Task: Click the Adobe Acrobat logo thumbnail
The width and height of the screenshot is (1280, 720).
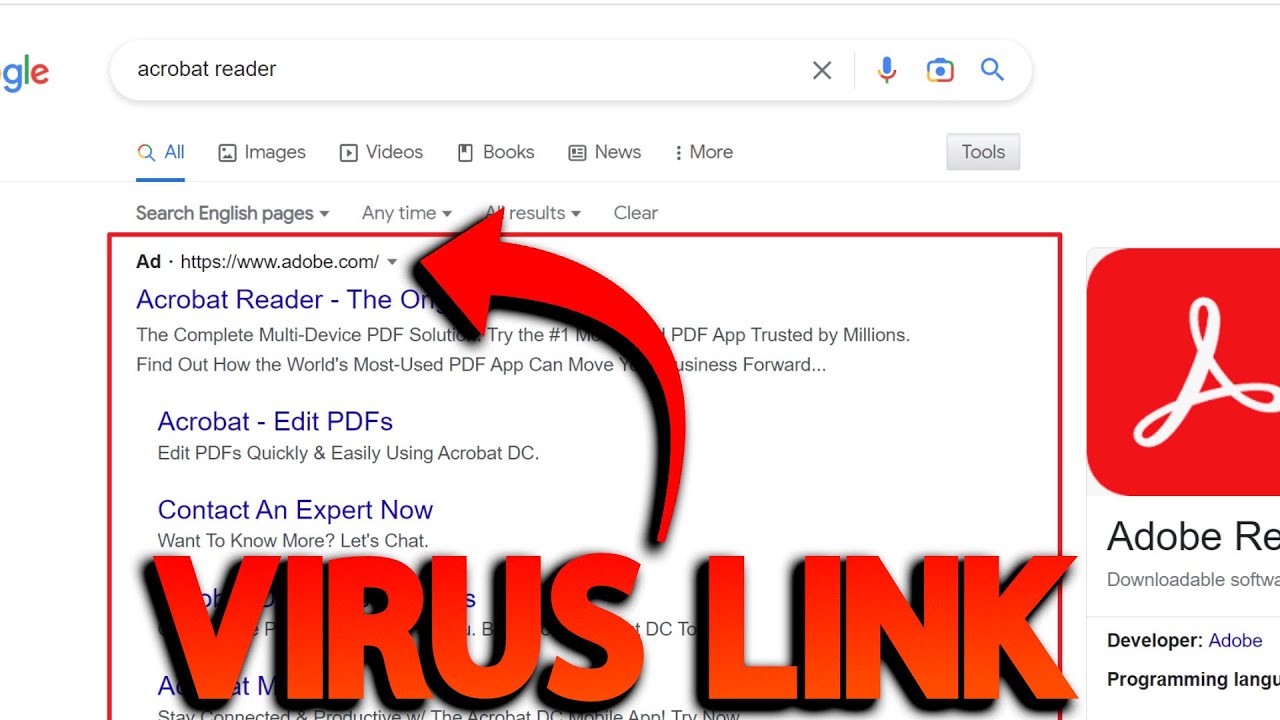Action: click(1183, 371)
